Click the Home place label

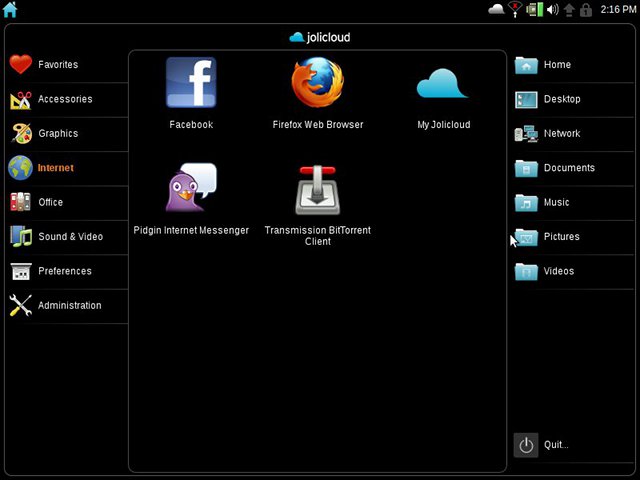[x=557, y=64]
